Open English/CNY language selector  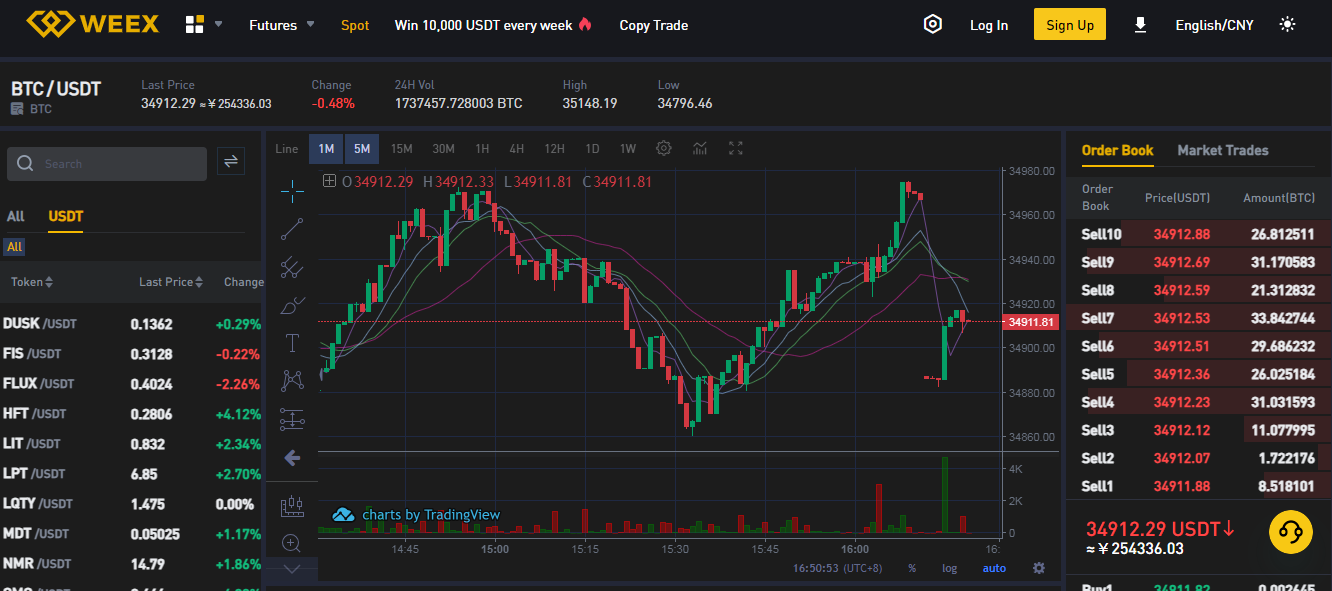(1214, 25)
